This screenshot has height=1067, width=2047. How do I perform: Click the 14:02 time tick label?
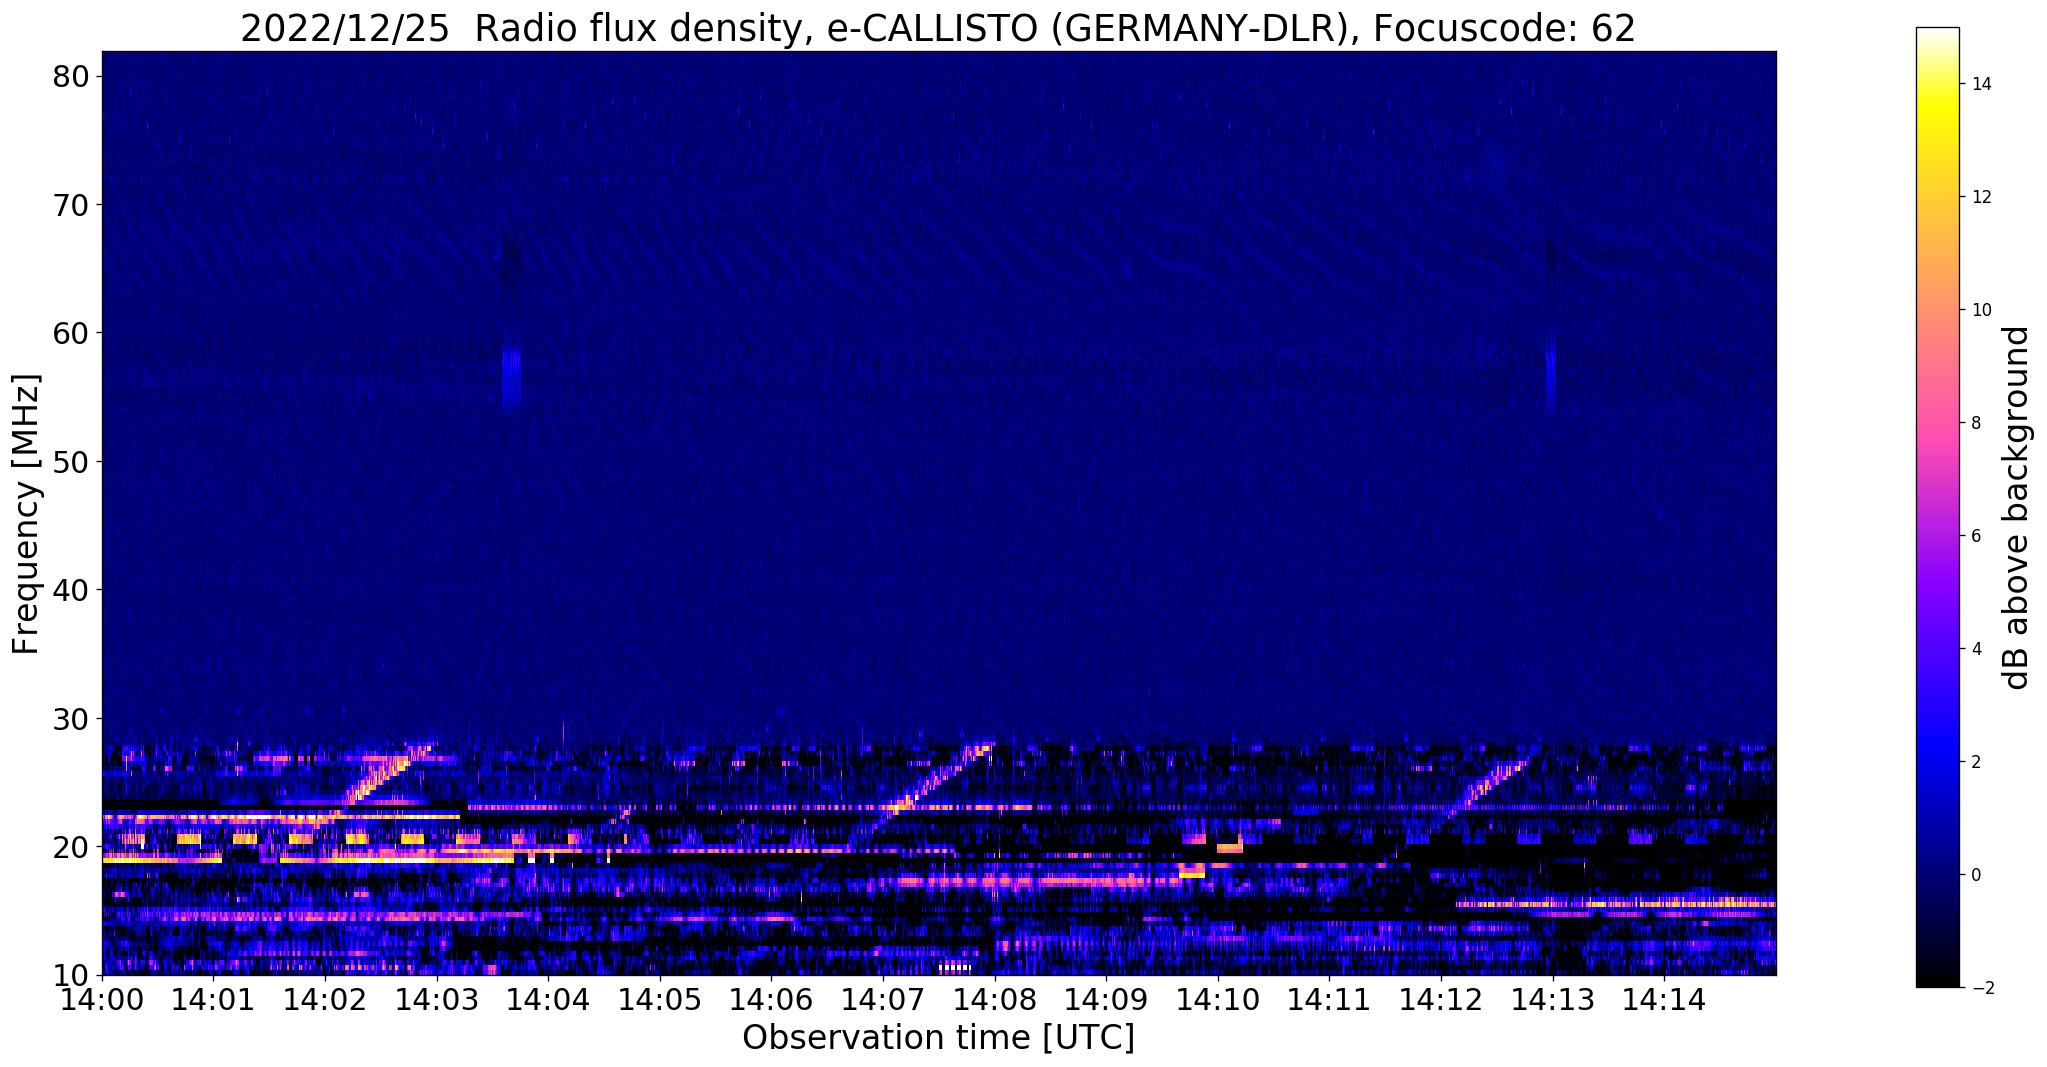(x=326, y=999)
